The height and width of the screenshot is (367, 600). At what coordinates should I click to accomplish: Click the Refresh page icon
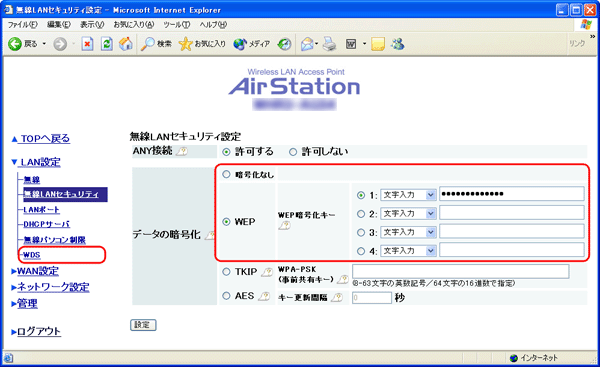point(107,44)
